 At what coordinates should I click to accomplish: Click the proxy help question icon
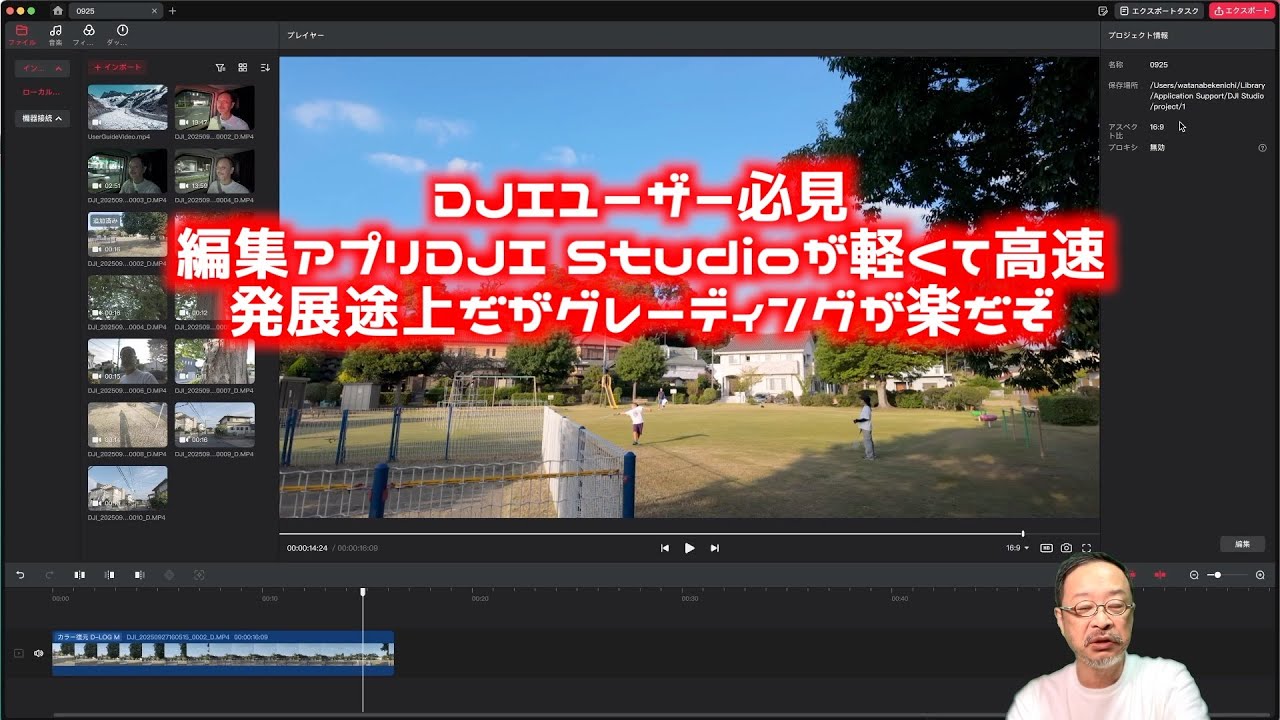click(x=1262, y=148)
